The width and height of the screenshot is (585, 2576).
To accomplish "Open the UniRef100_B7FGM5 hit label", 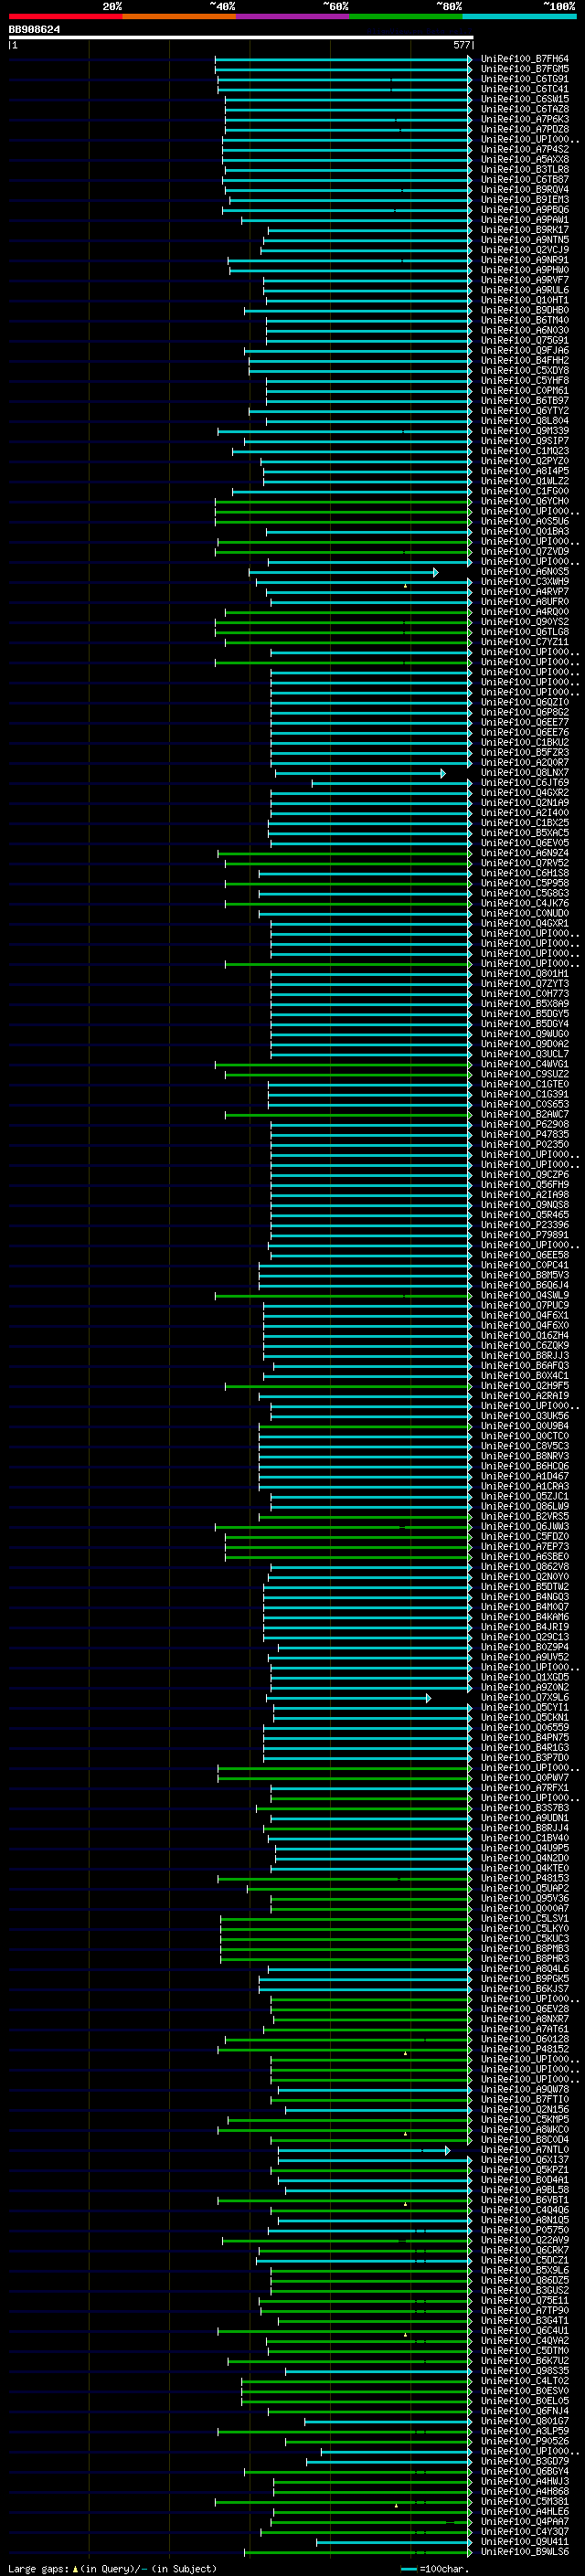I will tap(524, 69).
